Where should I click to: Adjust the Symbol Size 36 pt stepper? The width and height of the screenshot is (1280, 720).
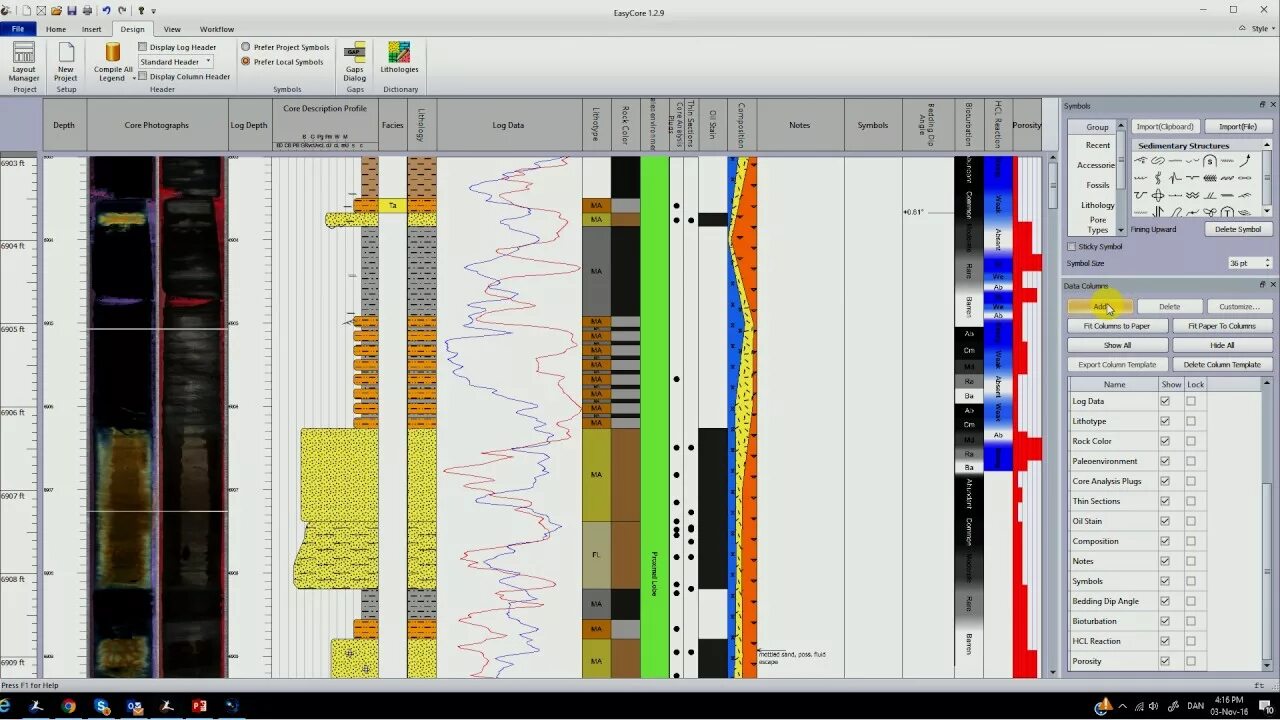coord(1268,263)
